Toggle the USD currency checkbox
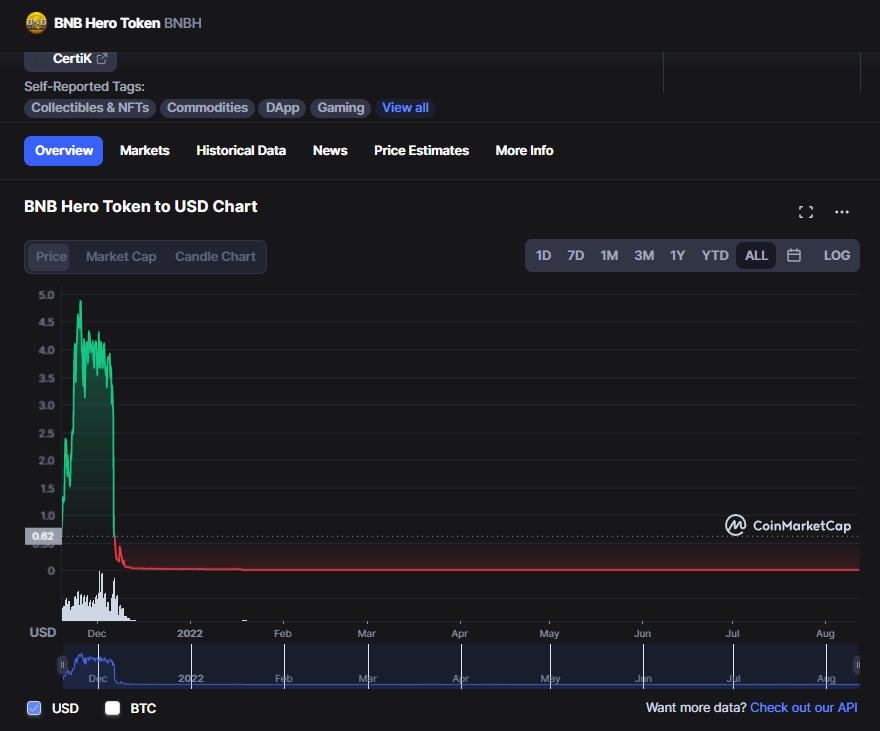 pos(34,708)
